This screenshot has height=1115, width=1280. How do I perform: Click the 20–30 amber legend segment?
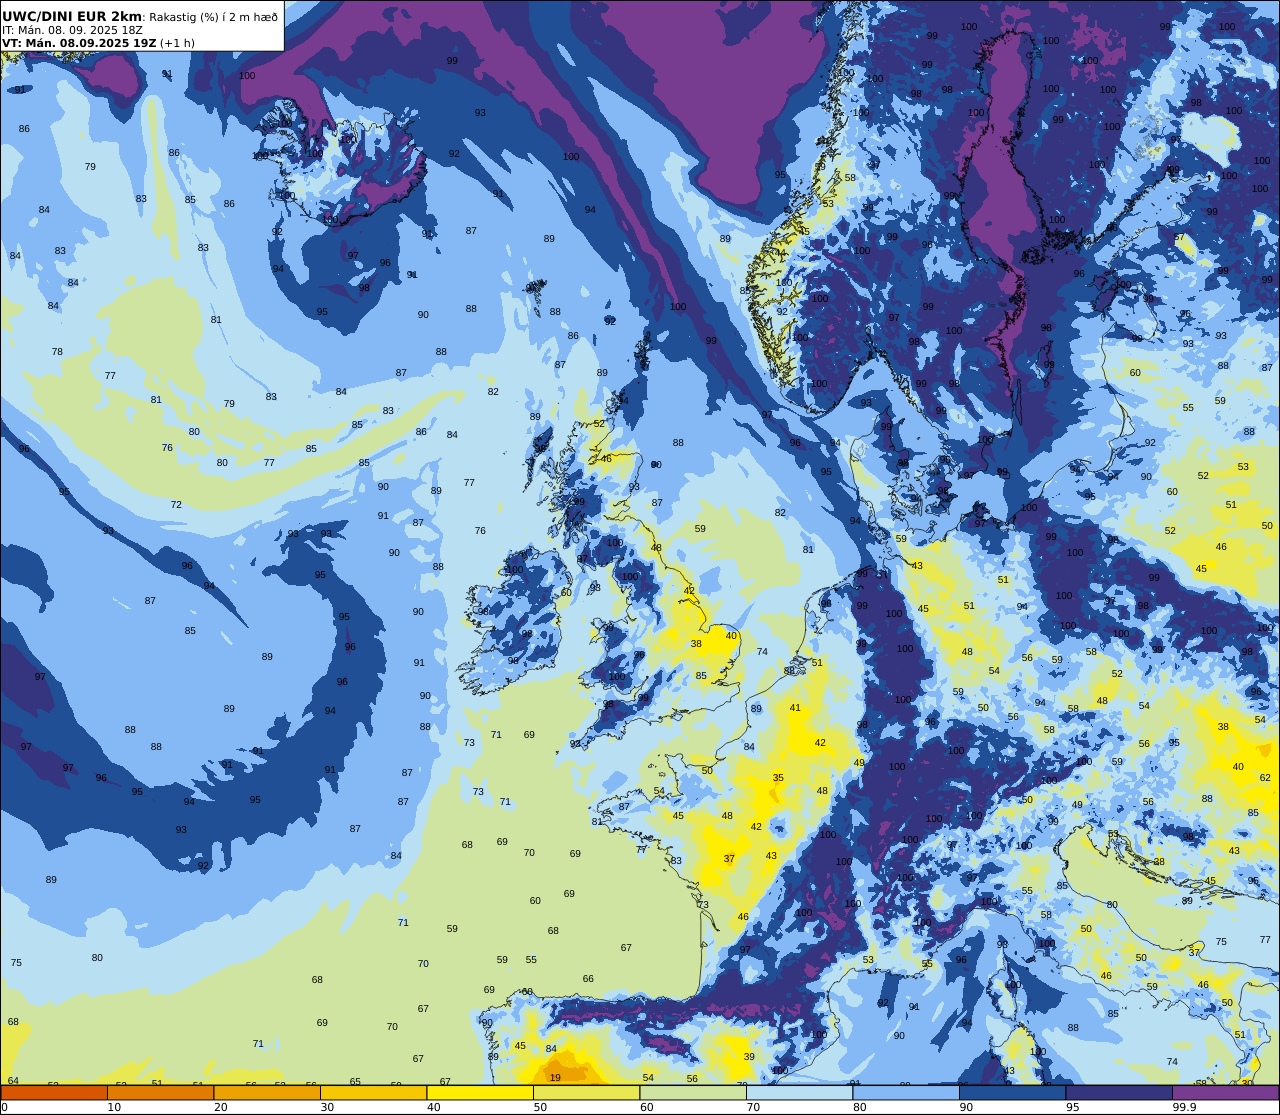pyautogui.click(x=267, y=1093)
